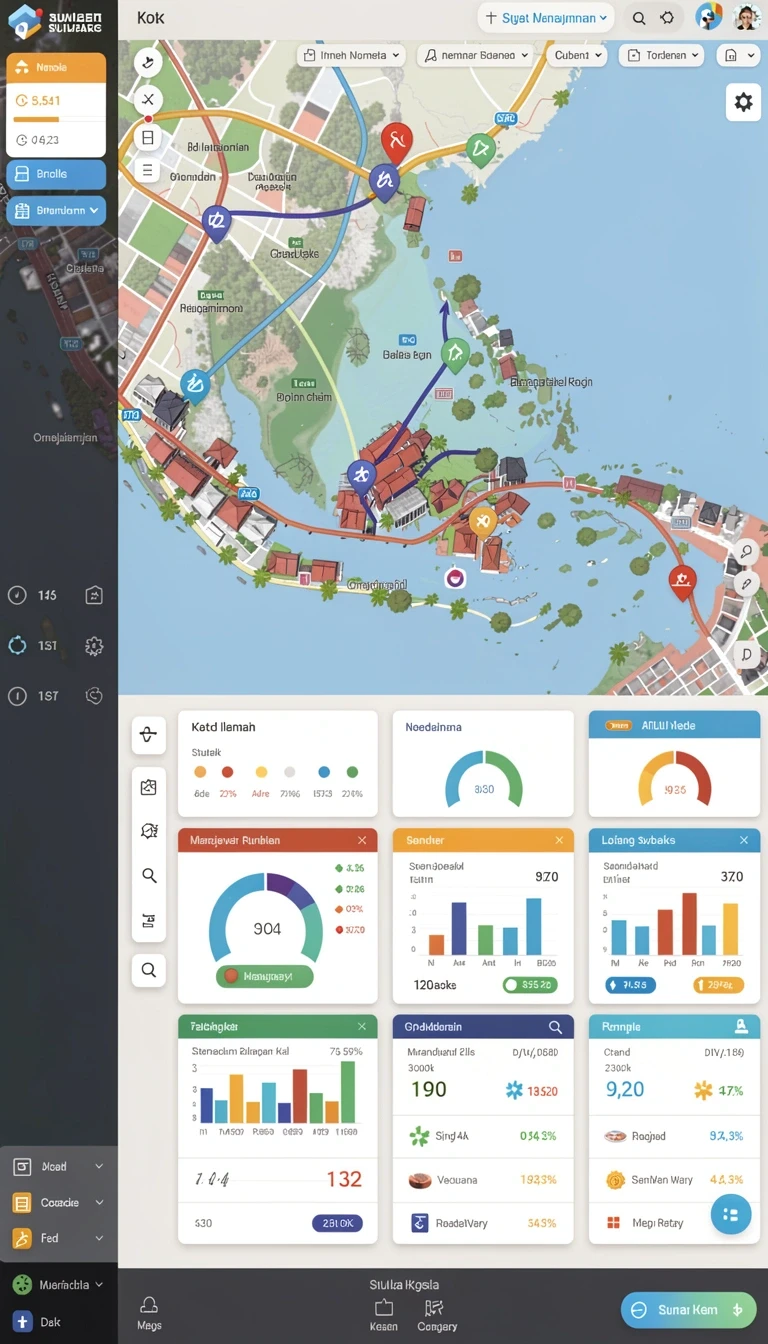Click the orange map pin among red buildings
Screen dimensions: 768x1344
point(482,522)
